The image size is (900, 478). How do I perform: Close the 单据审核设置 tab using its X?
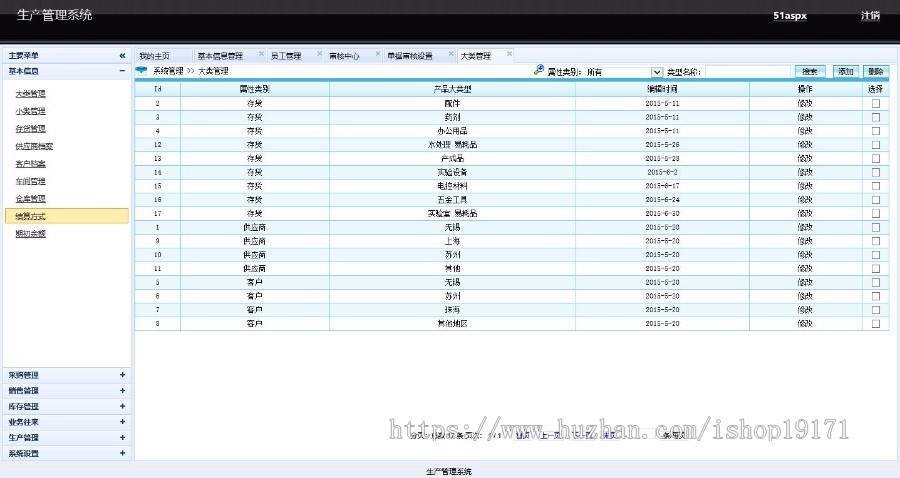click(451, 53)
